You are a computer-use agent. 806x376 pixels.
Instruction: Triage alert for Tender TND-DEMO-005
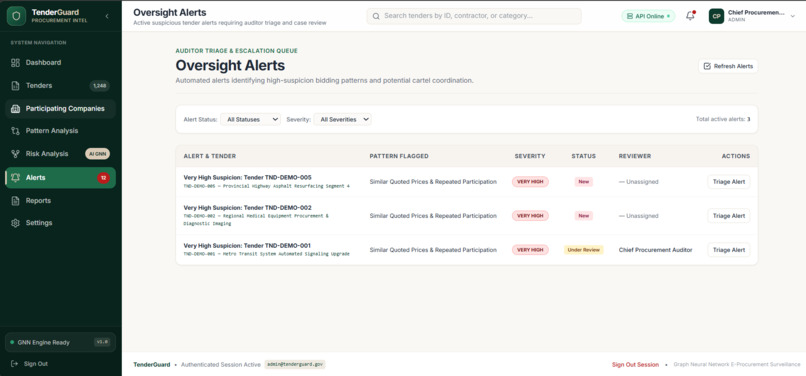(x=728, y=182)
